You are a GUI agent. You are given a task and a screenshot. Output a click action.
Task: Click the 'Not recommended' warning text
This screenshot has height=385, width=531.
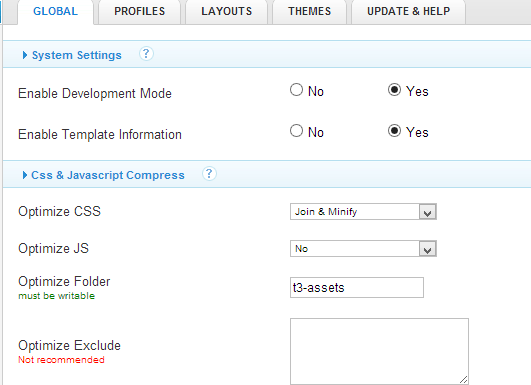click(x=61, y=360)
